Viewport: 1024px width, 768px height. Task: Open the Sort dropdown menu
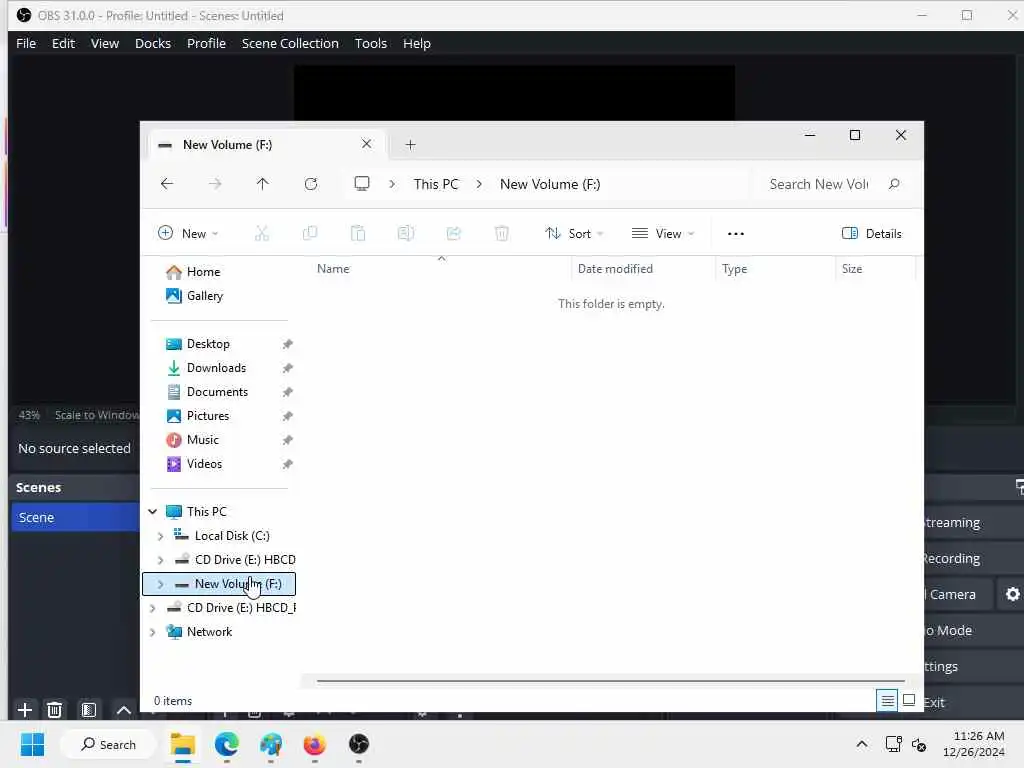[574, 233]
